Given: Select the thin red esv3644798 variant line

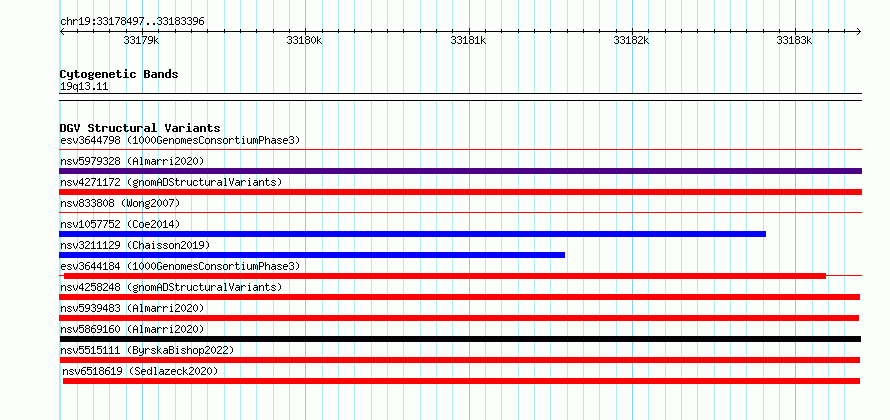Looking at the screenshot, I should (460, 150).
